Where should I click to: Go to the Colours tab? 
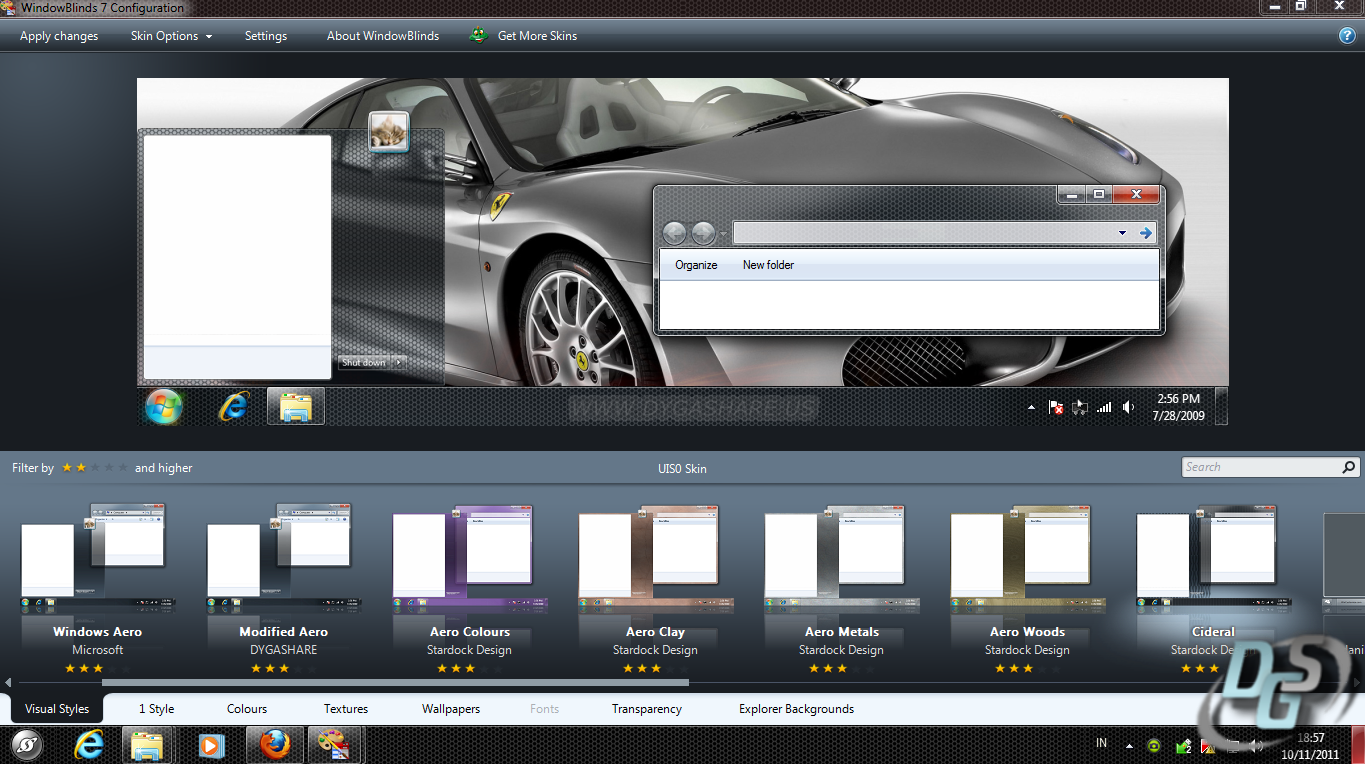(247, 709)
